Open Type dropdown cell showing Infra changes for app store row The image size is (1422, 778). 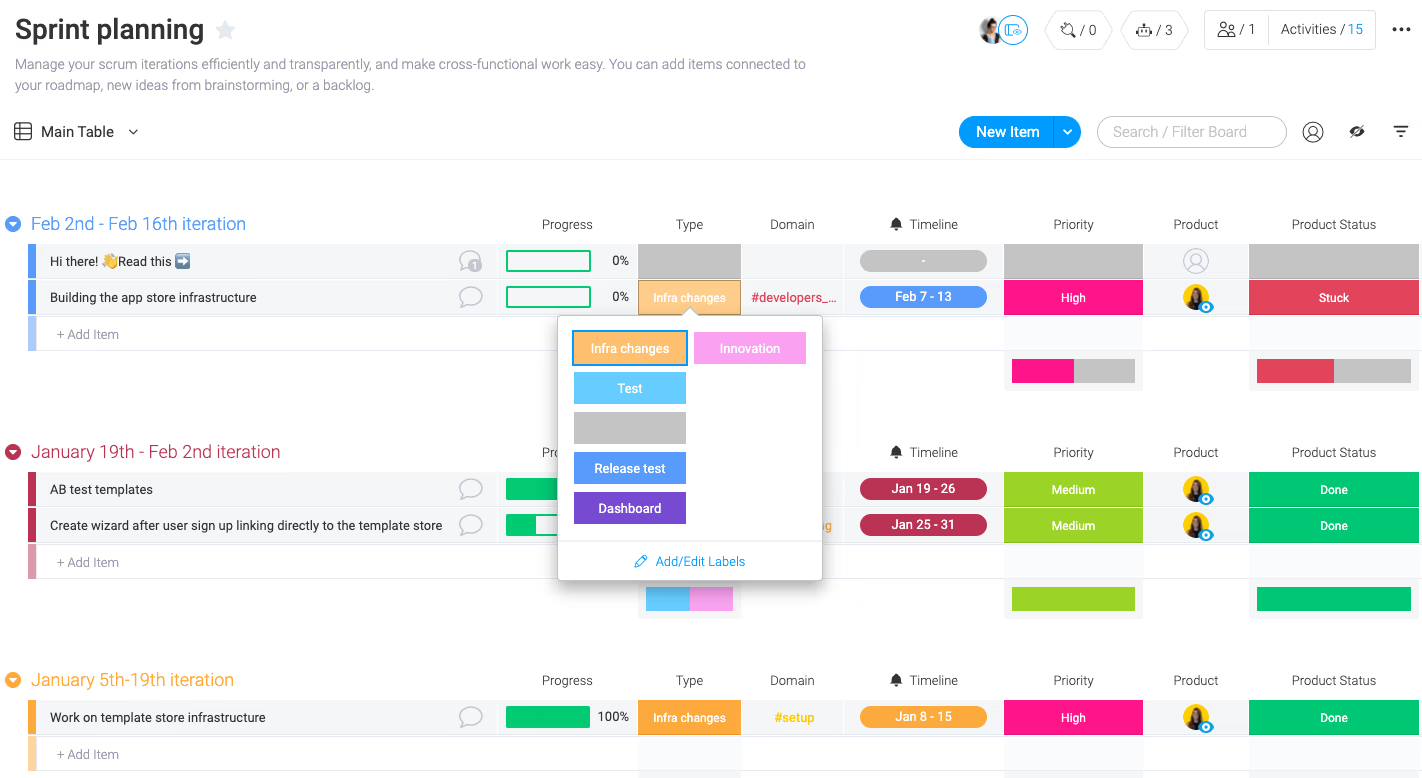pos(689,298)
